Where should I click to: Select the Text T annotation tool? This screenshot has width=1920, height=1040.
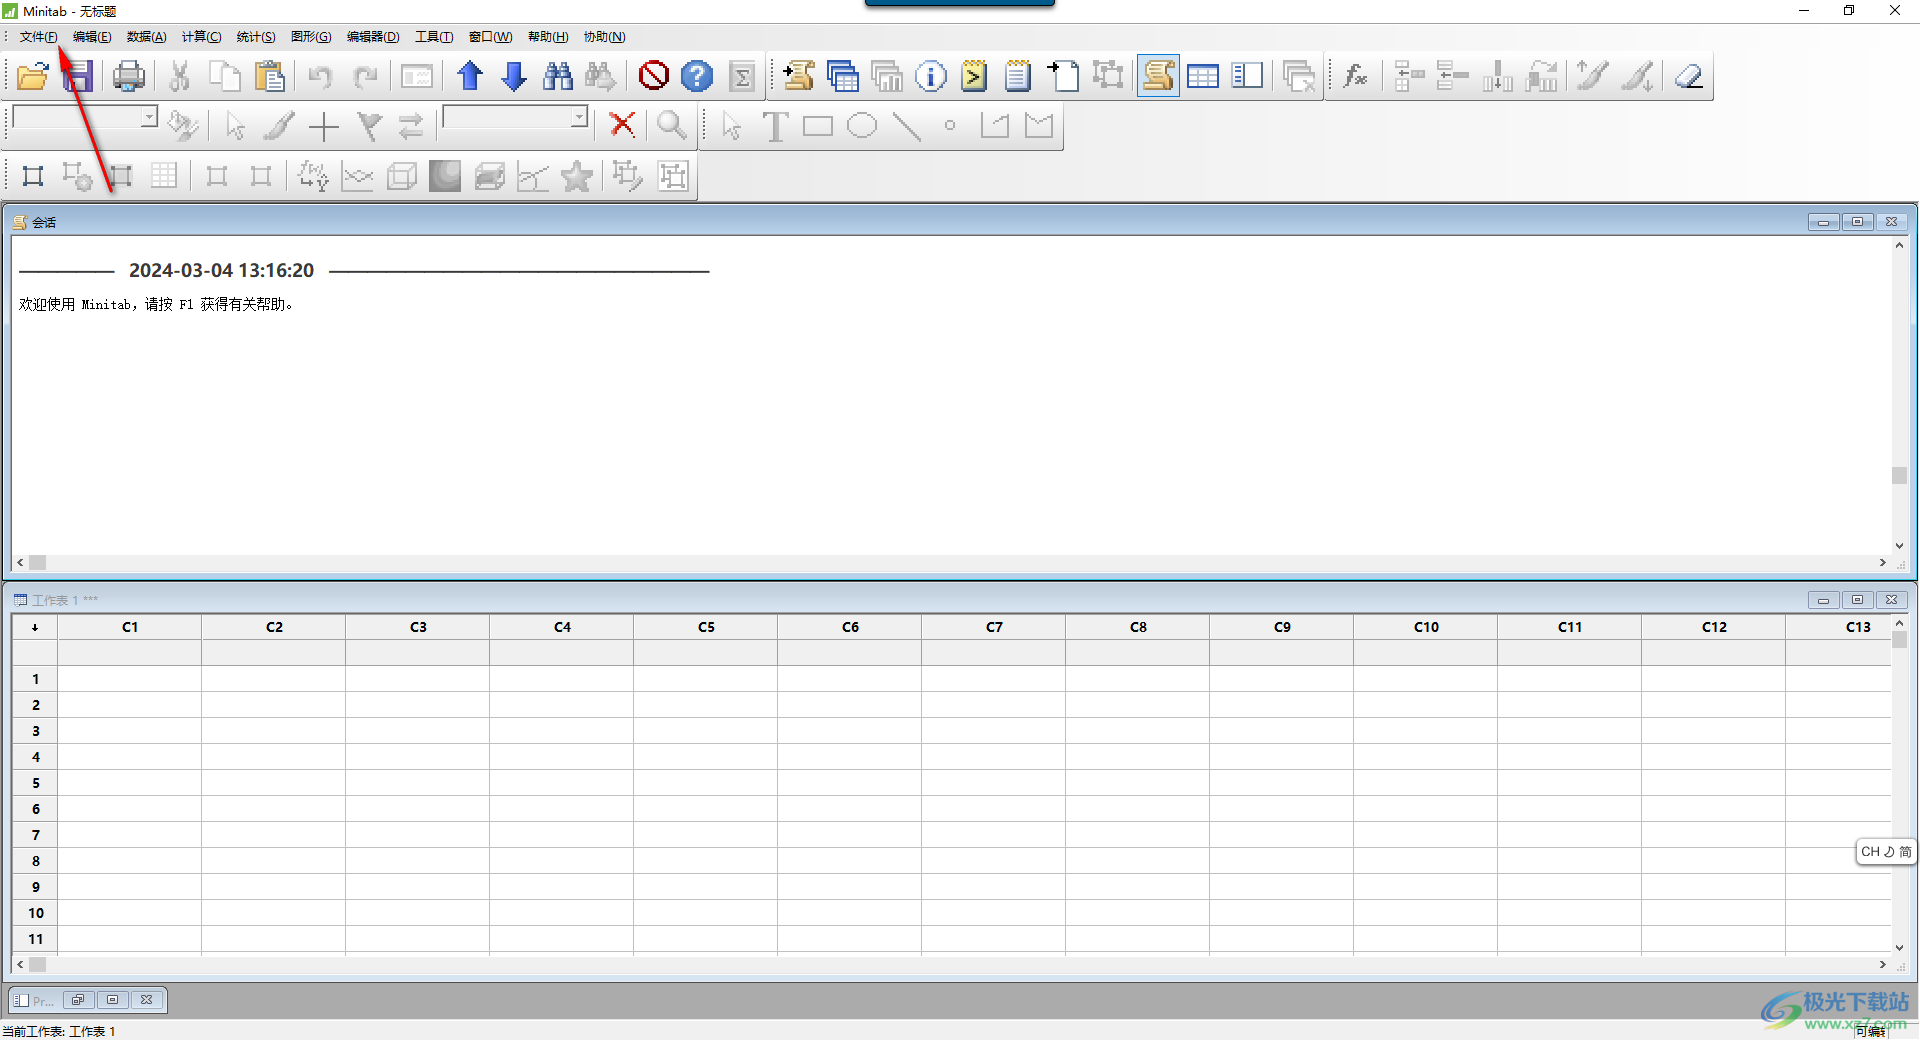tap(775, 126)
